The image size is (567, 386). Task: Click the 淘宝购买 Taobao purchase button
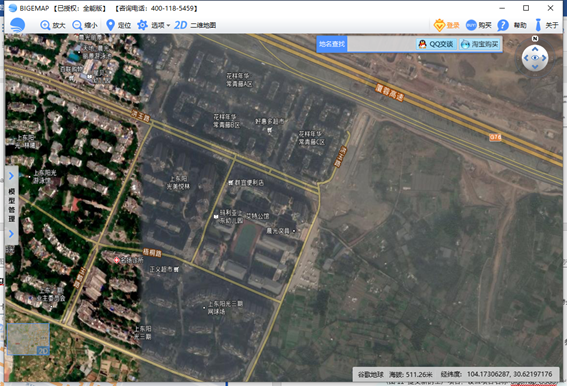tap(479, 44)
